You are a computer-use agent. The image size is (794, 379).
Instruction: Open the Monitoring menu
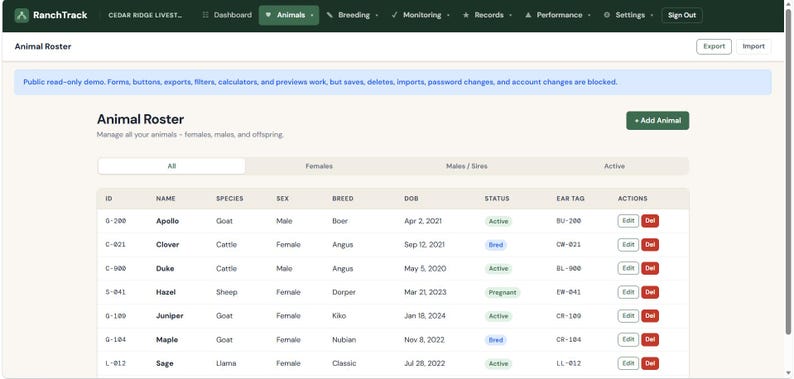click(x=421, y=15)
